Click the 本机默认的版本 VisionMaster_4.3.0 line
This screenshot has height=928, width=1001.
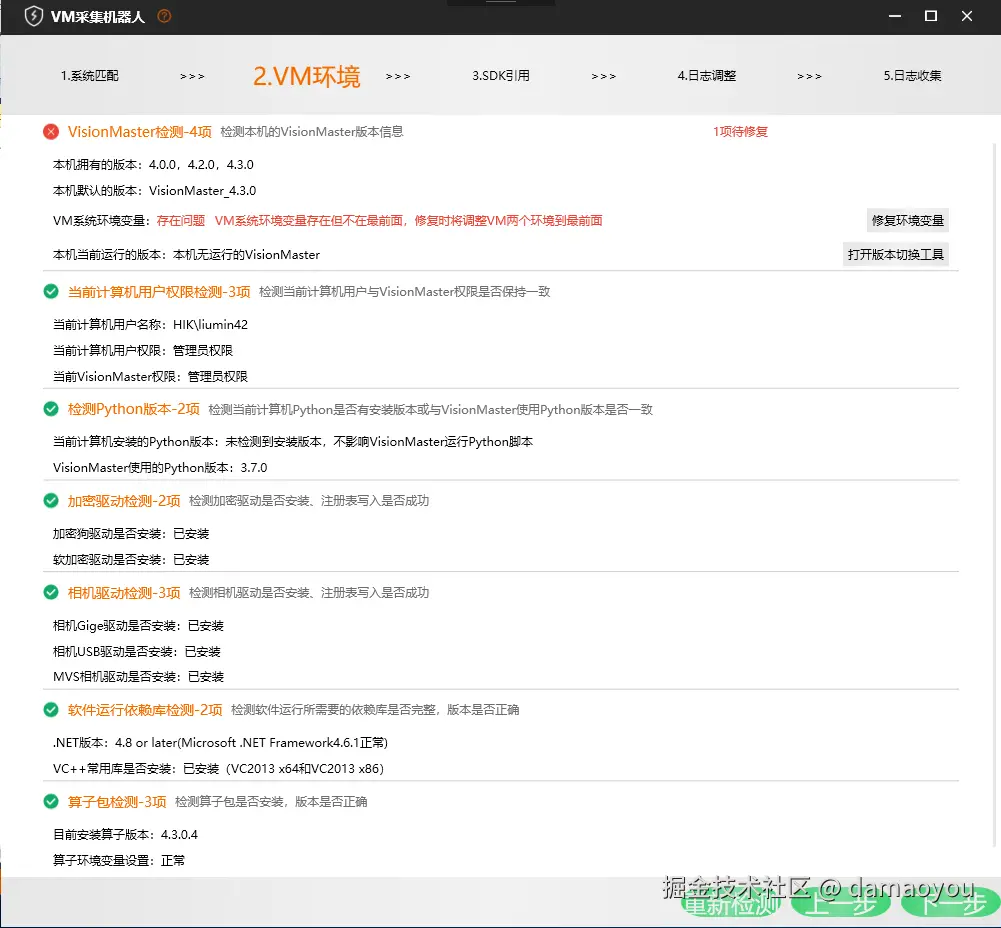pos(154,191)
